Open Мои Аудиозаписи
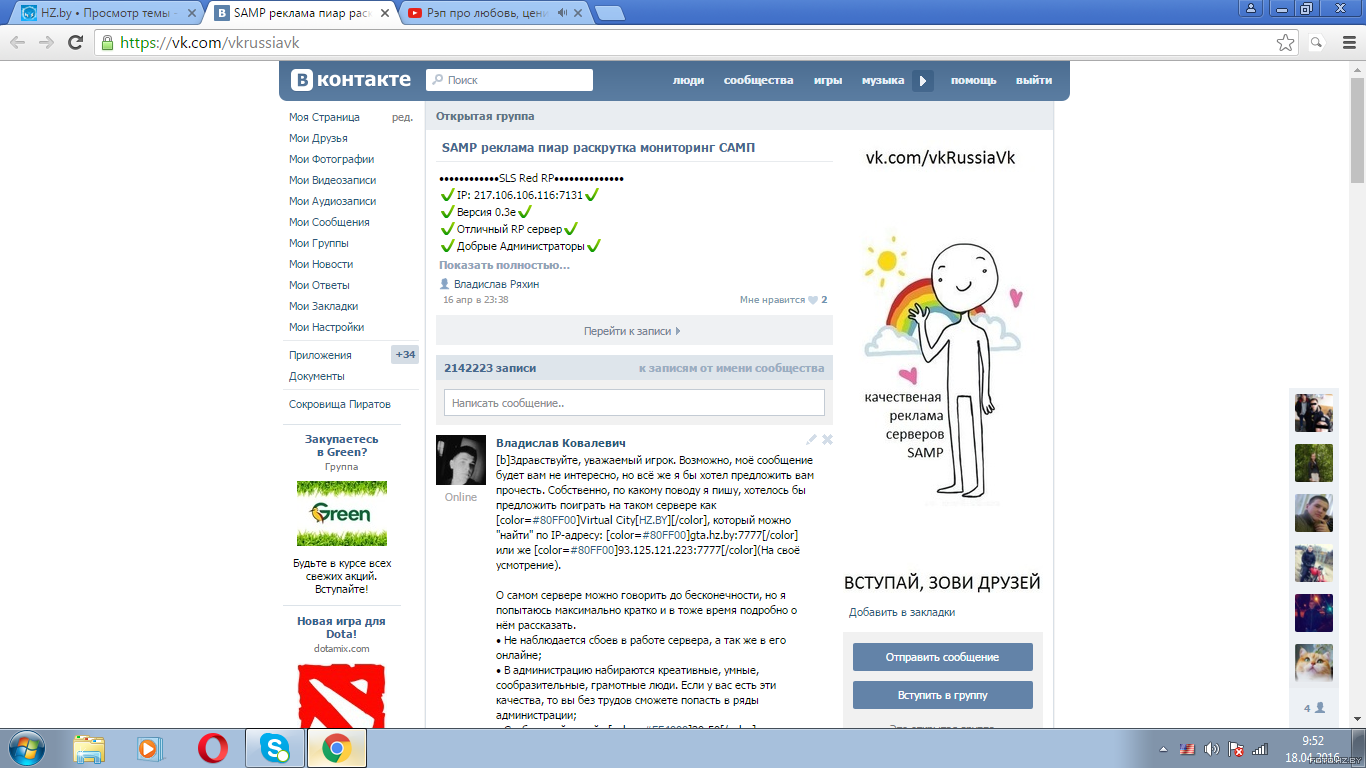 332,201
